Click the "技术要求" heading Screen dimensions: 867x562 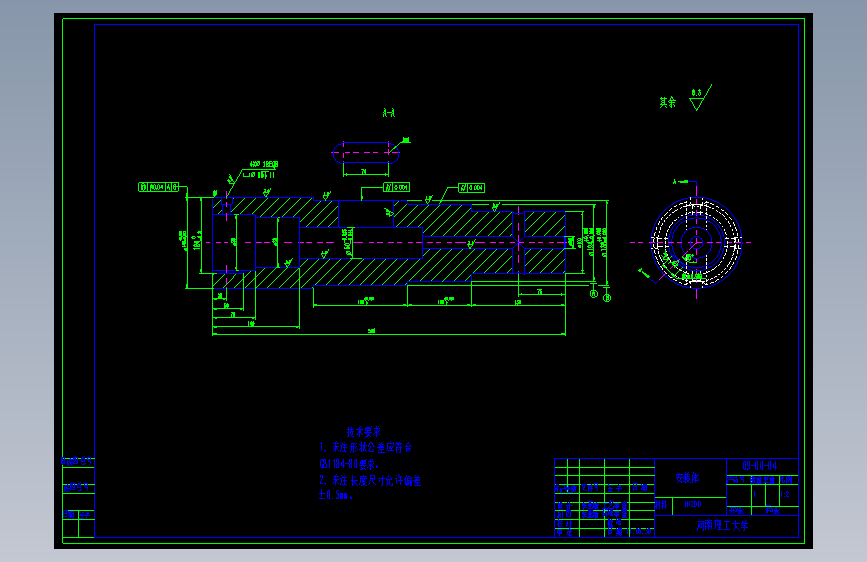tap(363, 431)
